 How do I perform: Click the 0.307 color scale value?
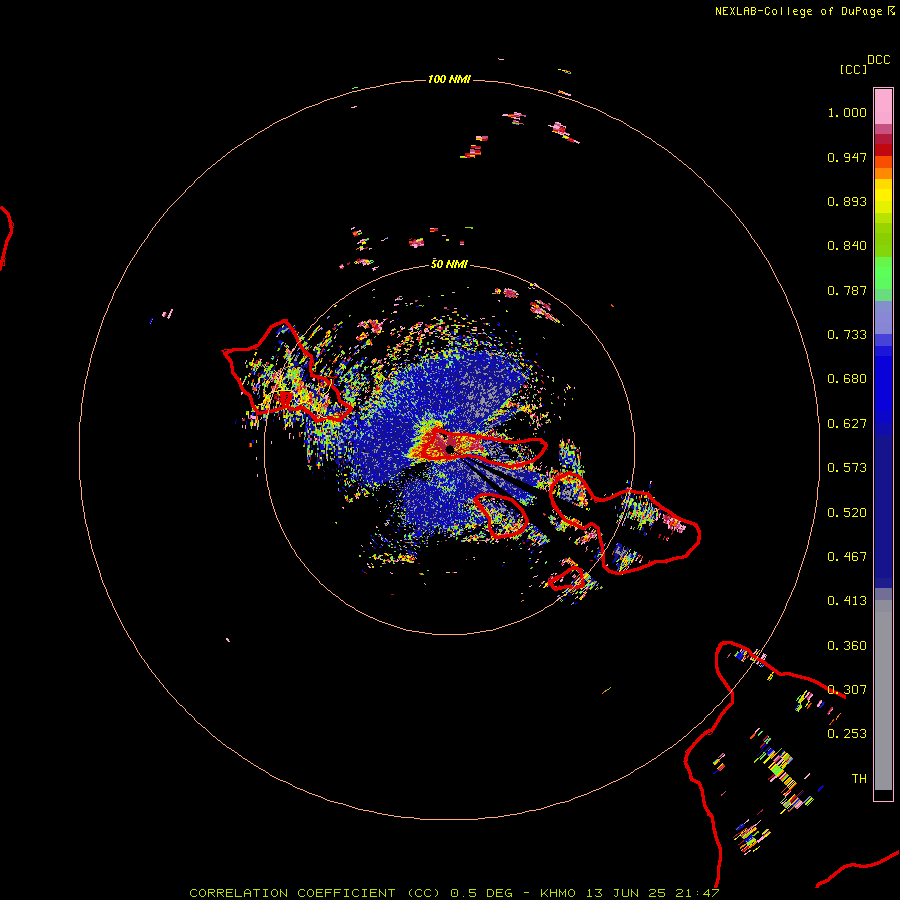(847, 690)
